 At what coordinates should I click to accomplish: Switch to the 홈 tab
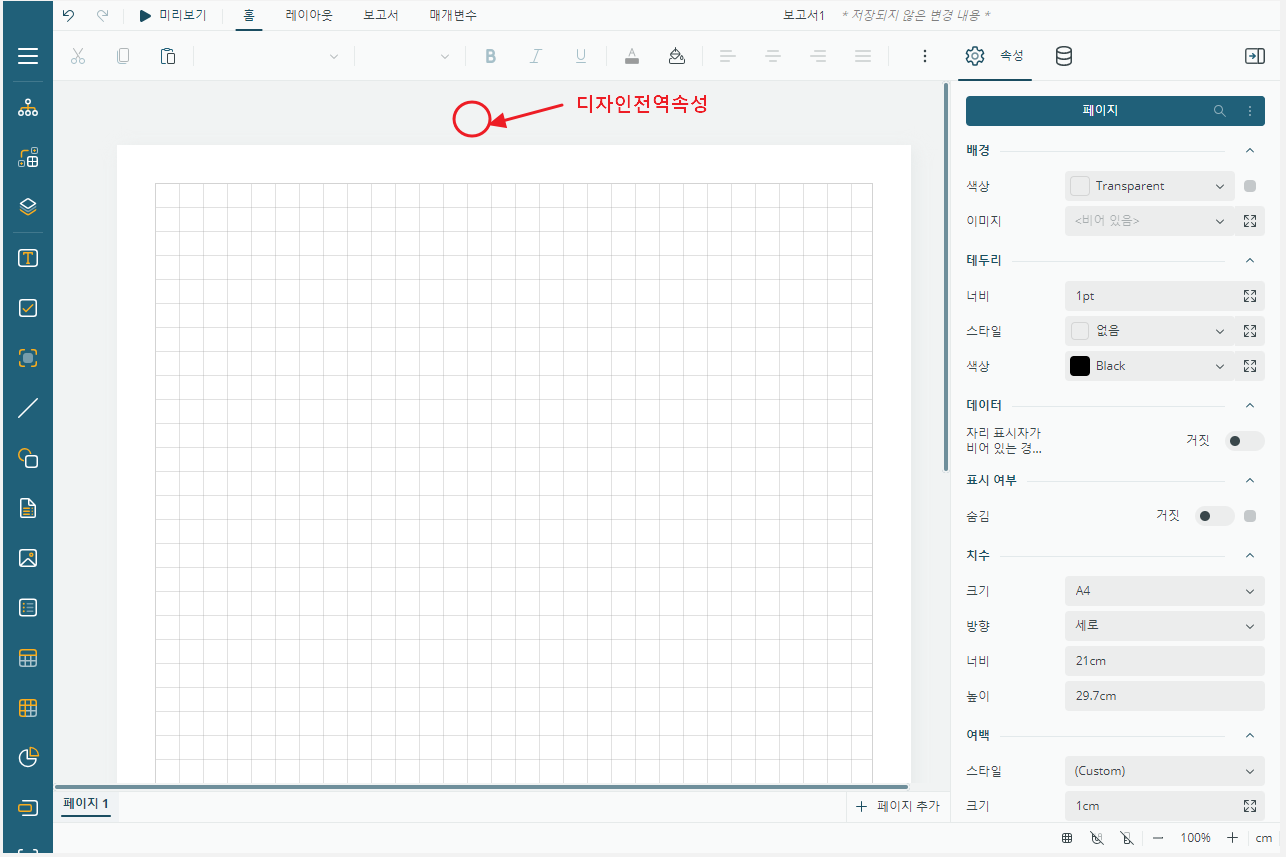249,15
